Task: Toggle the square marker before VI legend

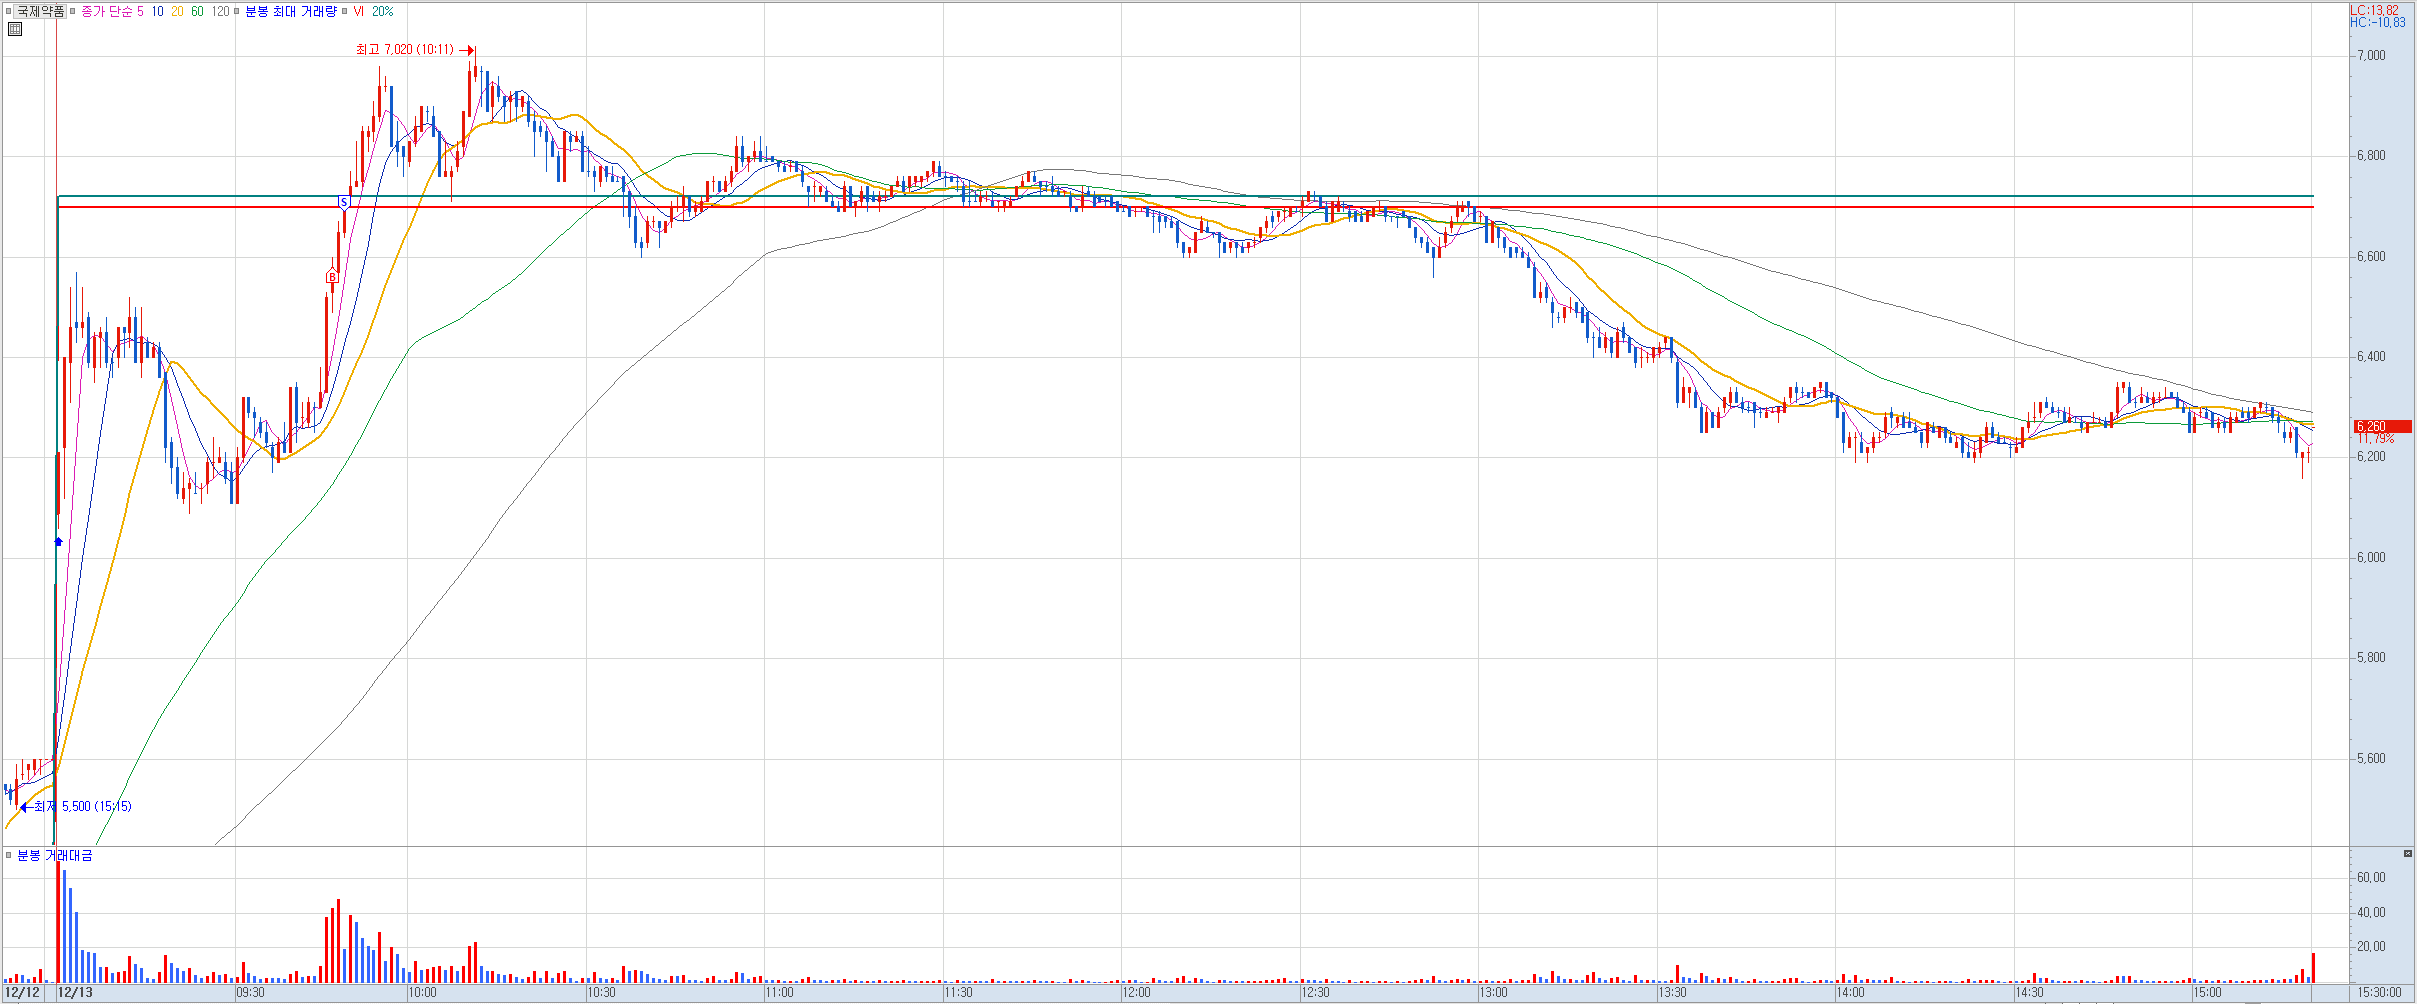Action: click(x=345, y=11)
